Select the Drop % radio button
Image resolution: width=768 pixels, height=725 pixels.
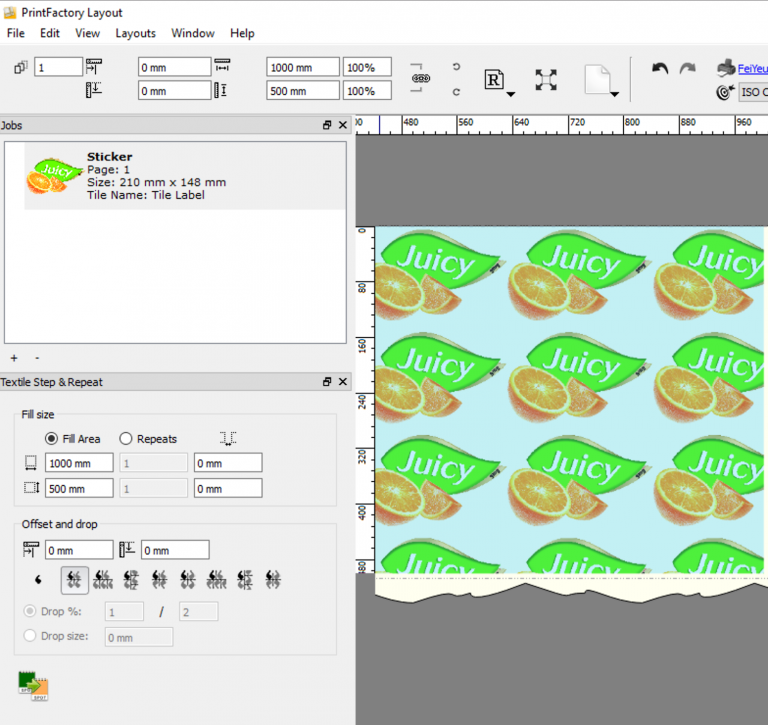click(x=30, y=611)
